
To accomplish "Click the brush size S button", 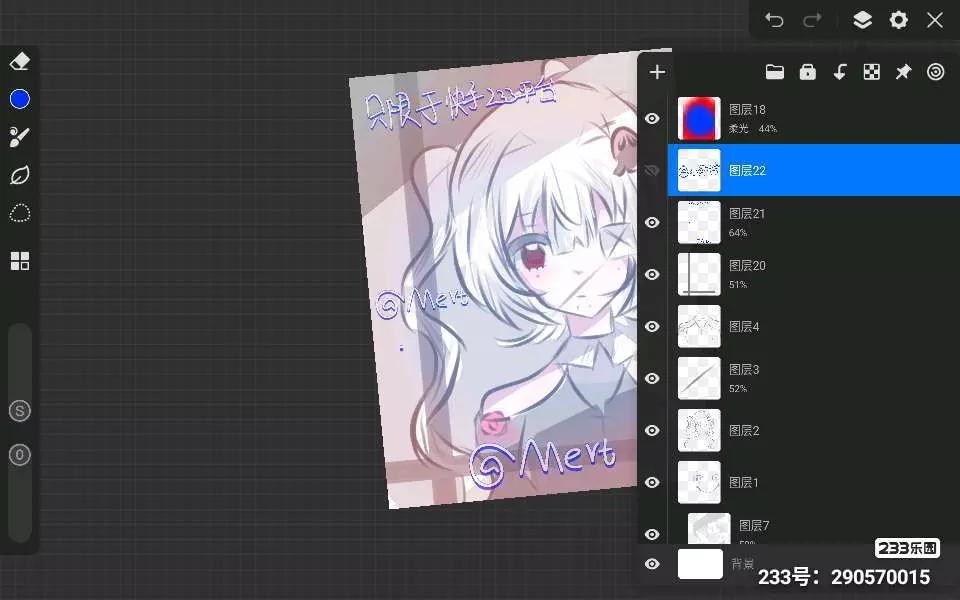I will 20,411.
